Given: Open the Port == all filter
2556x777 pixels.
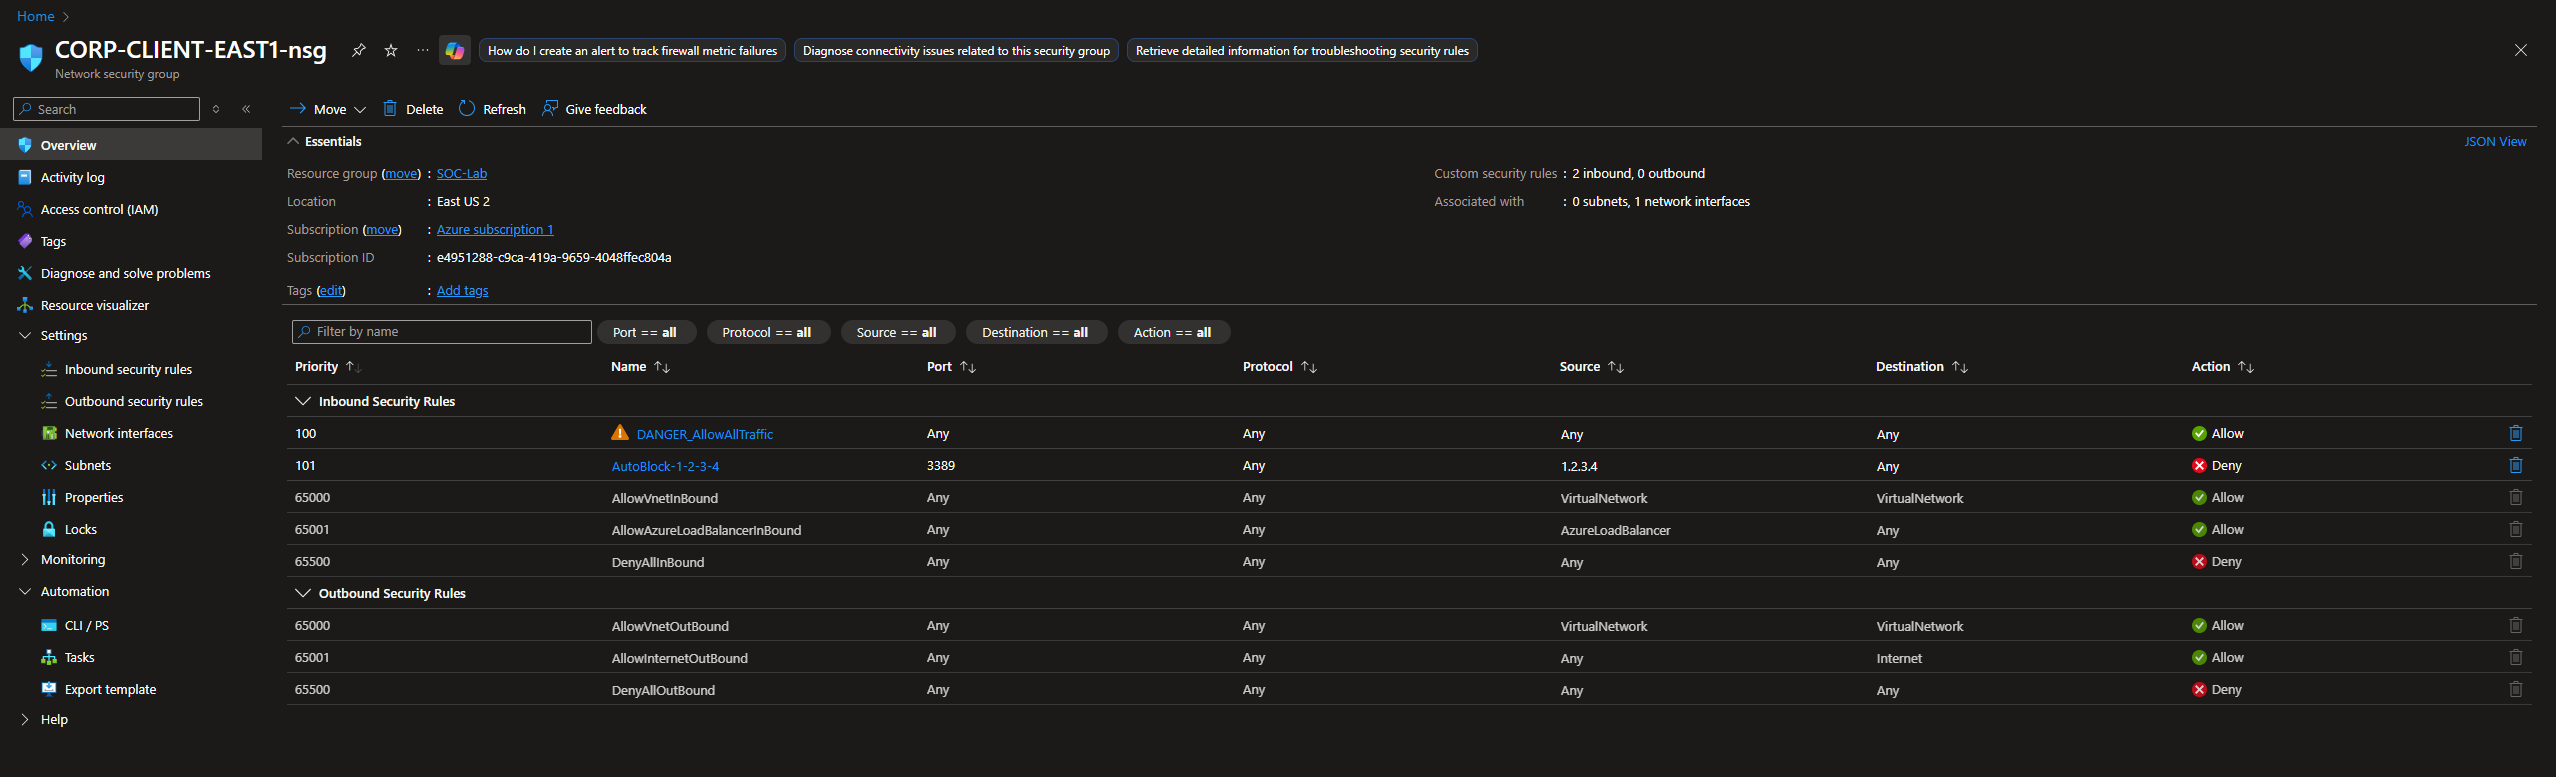Looking at the screenshot, I should pos(644,332).
